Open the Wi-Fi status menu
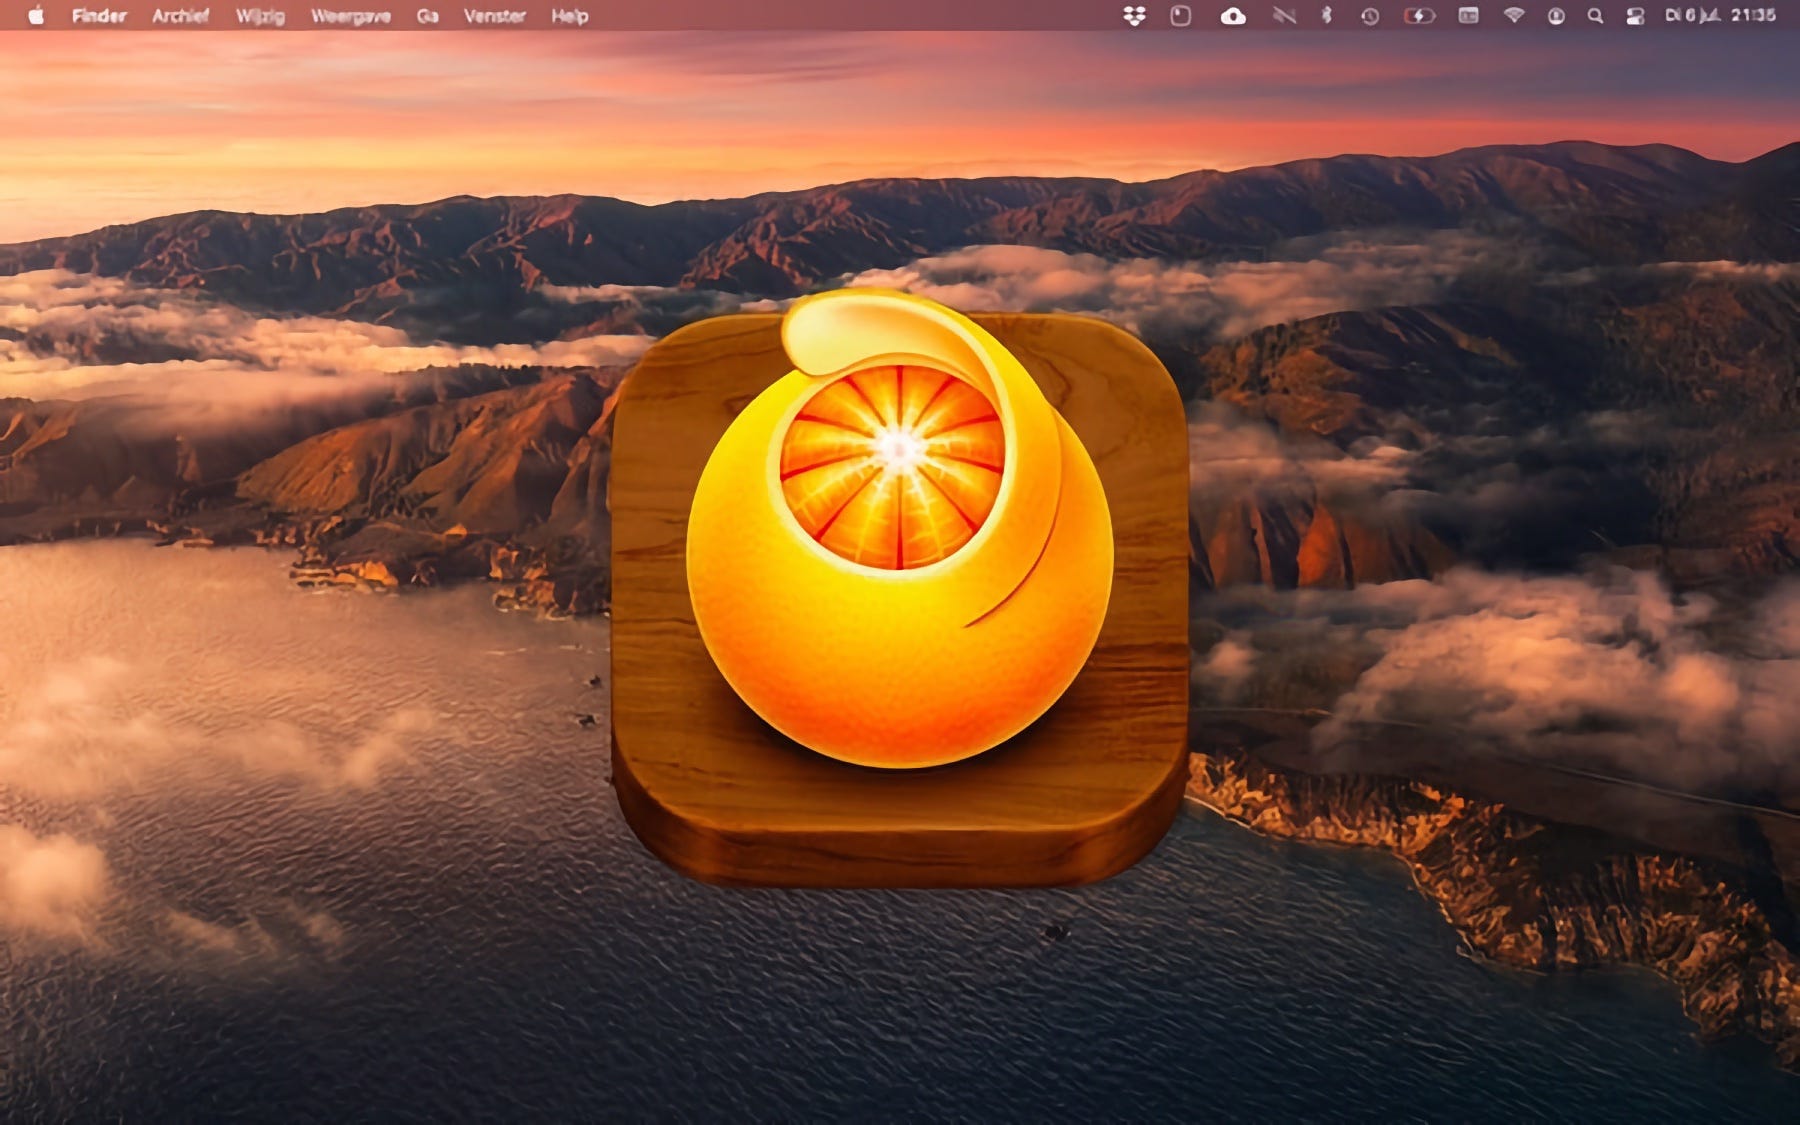Viewport: 1800px width, 1125px height. [1514, 16]
